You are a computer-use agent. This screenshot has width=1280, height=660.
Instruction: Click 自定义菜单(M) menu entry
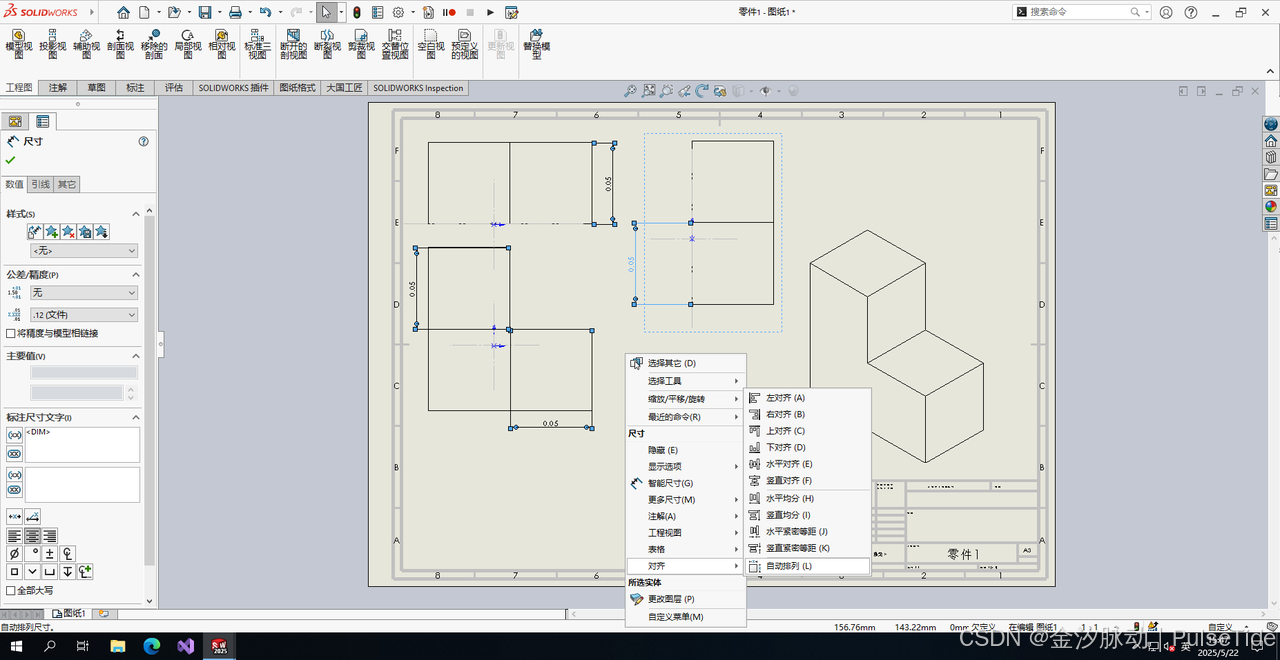[686, 617]
